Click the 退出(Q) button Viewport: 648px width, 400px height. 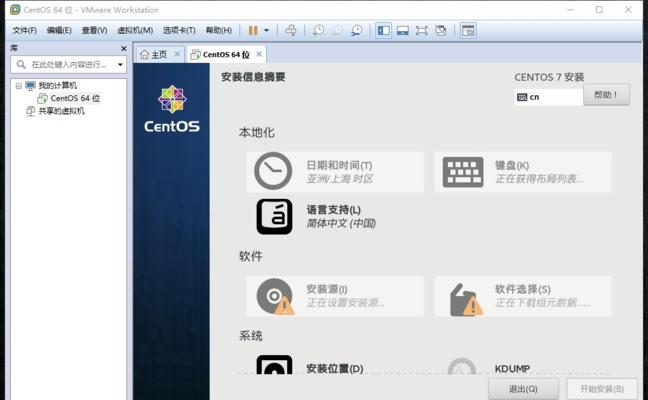tap(523, 389)
